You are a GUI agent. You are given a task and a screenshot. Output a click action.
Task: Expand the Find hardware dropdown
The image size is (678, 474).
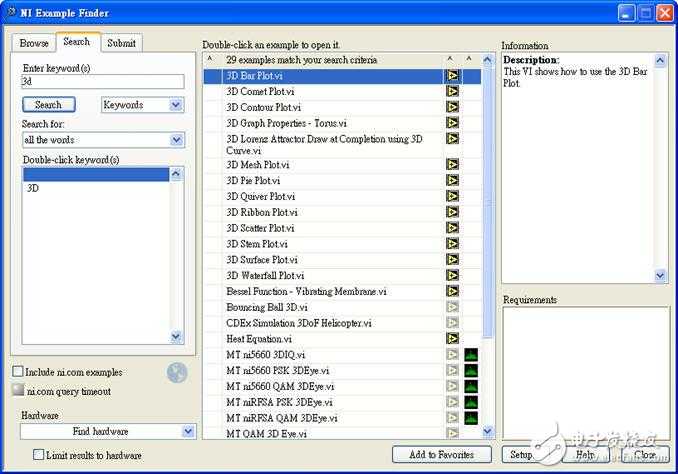click(188, 431)
